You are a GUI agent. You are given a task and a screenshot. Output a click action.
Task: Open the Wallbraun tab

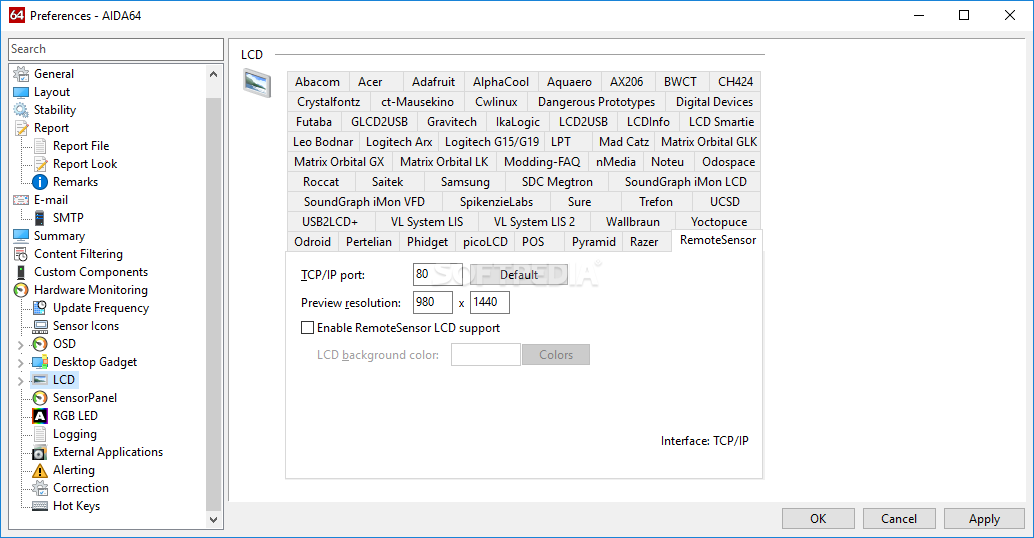[x=633, y=222]
